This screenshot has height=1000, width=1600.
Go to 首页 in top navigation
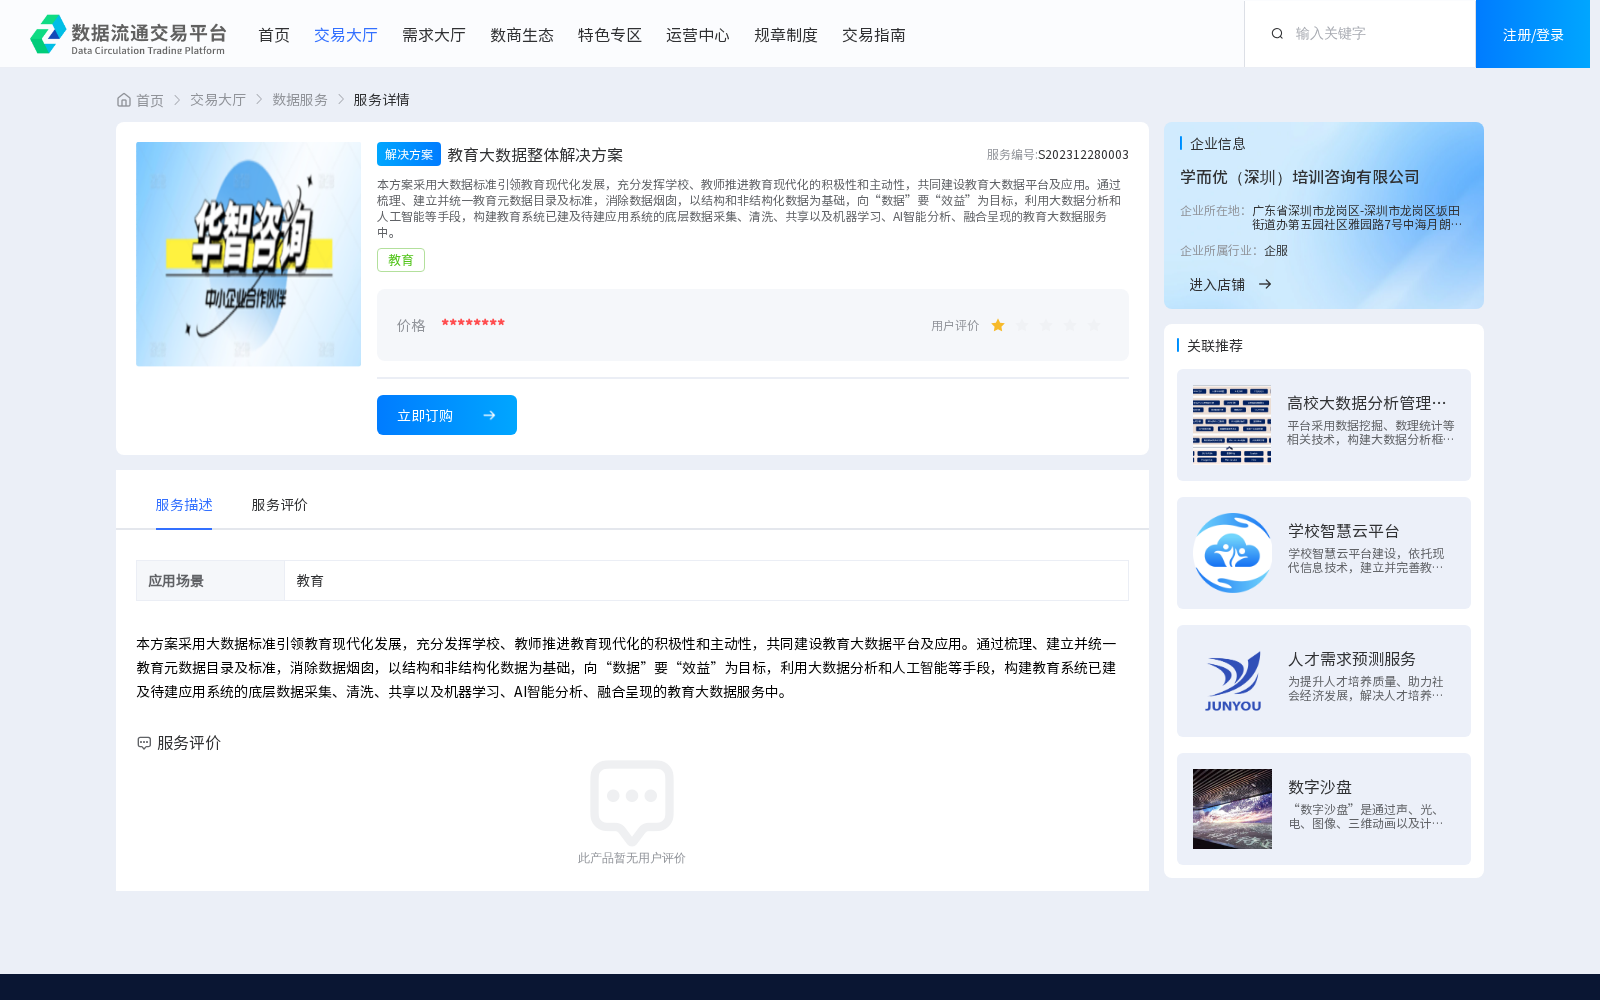coord(274,35)
